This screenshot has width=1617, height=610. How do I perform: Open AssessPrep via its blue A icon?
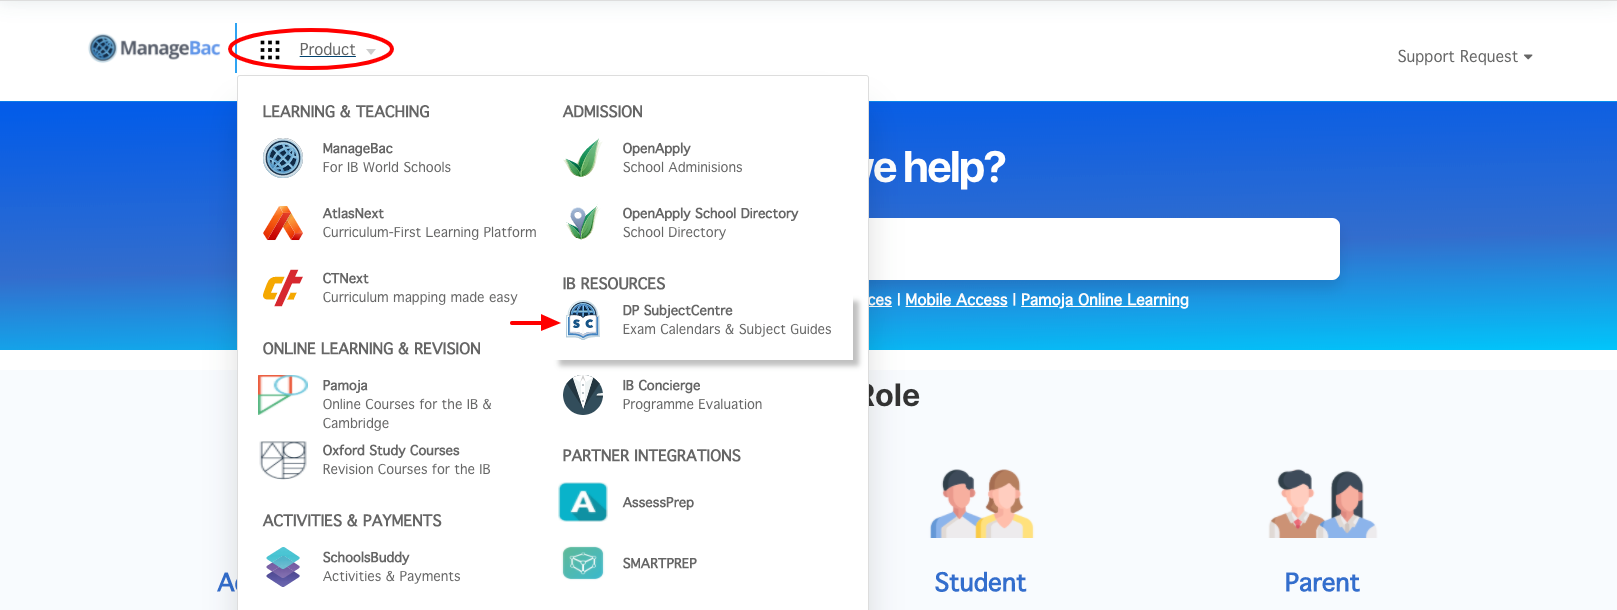583,502
